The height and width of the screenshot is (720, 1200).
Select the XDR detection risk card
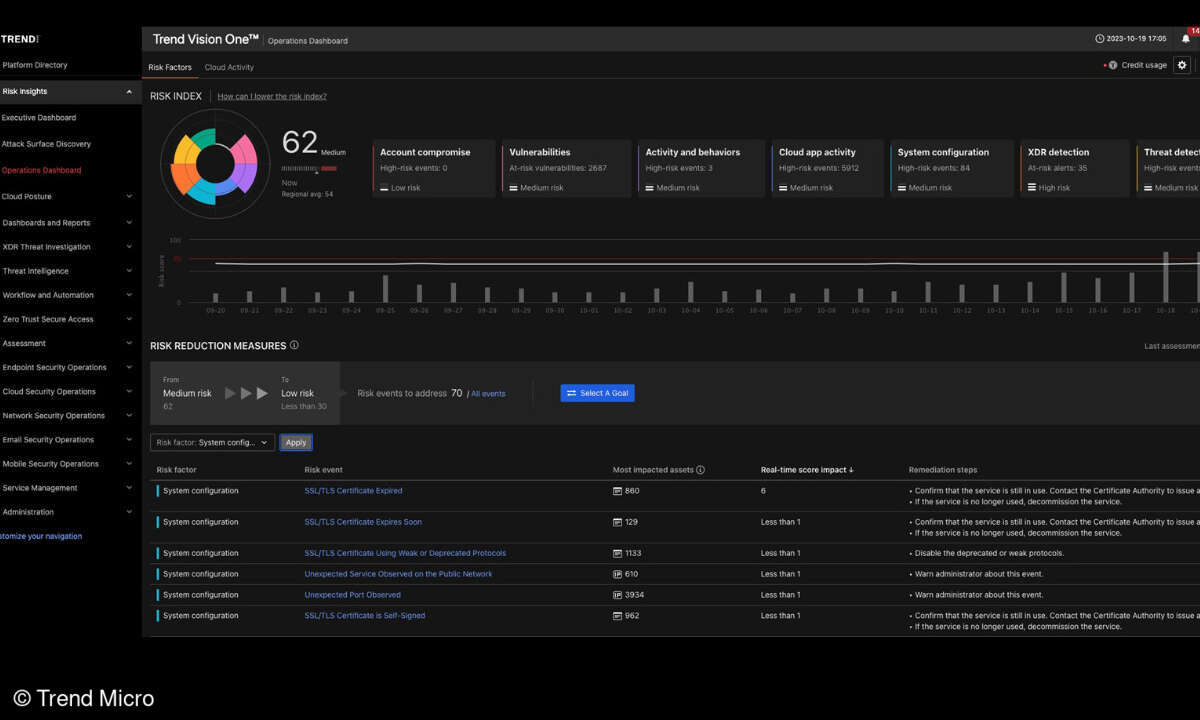[x=1076, y=169]
